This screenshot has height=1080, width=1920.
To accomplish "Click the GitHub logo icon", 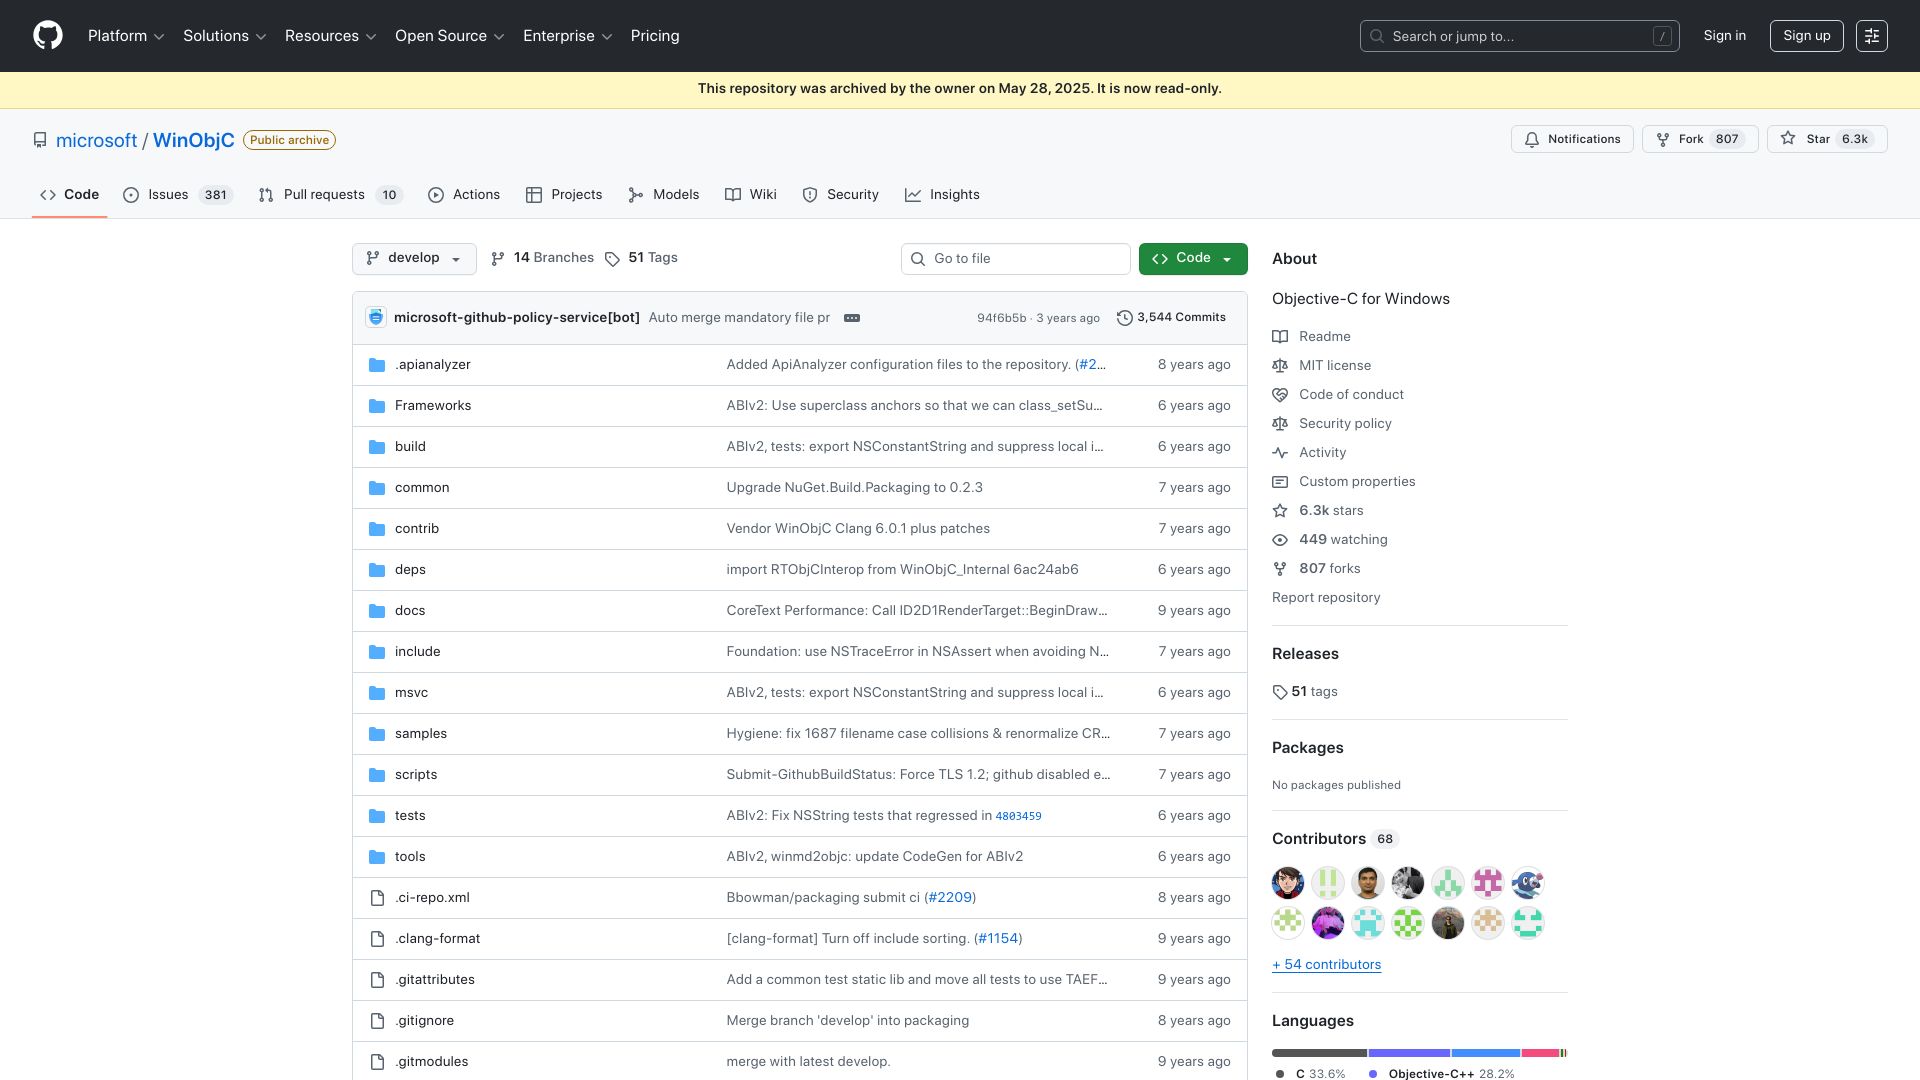I will pyautogui.click(x=48, y=36).
